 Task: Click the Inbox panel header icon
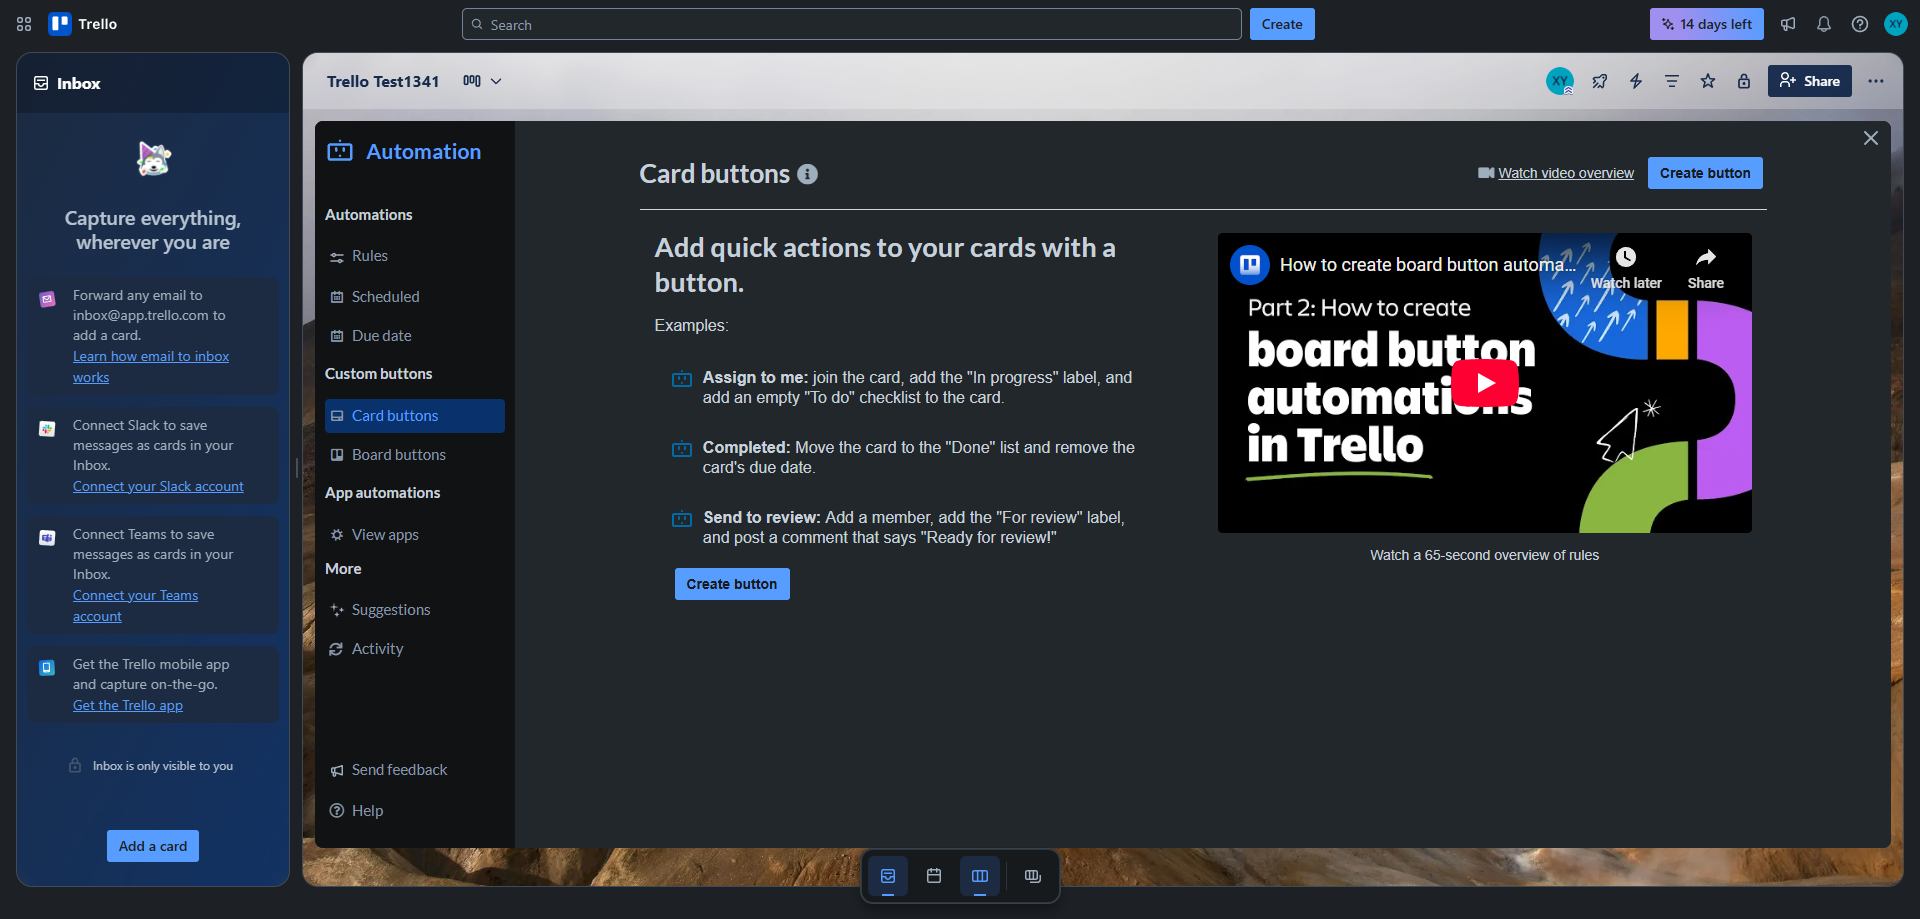point(41,83)
